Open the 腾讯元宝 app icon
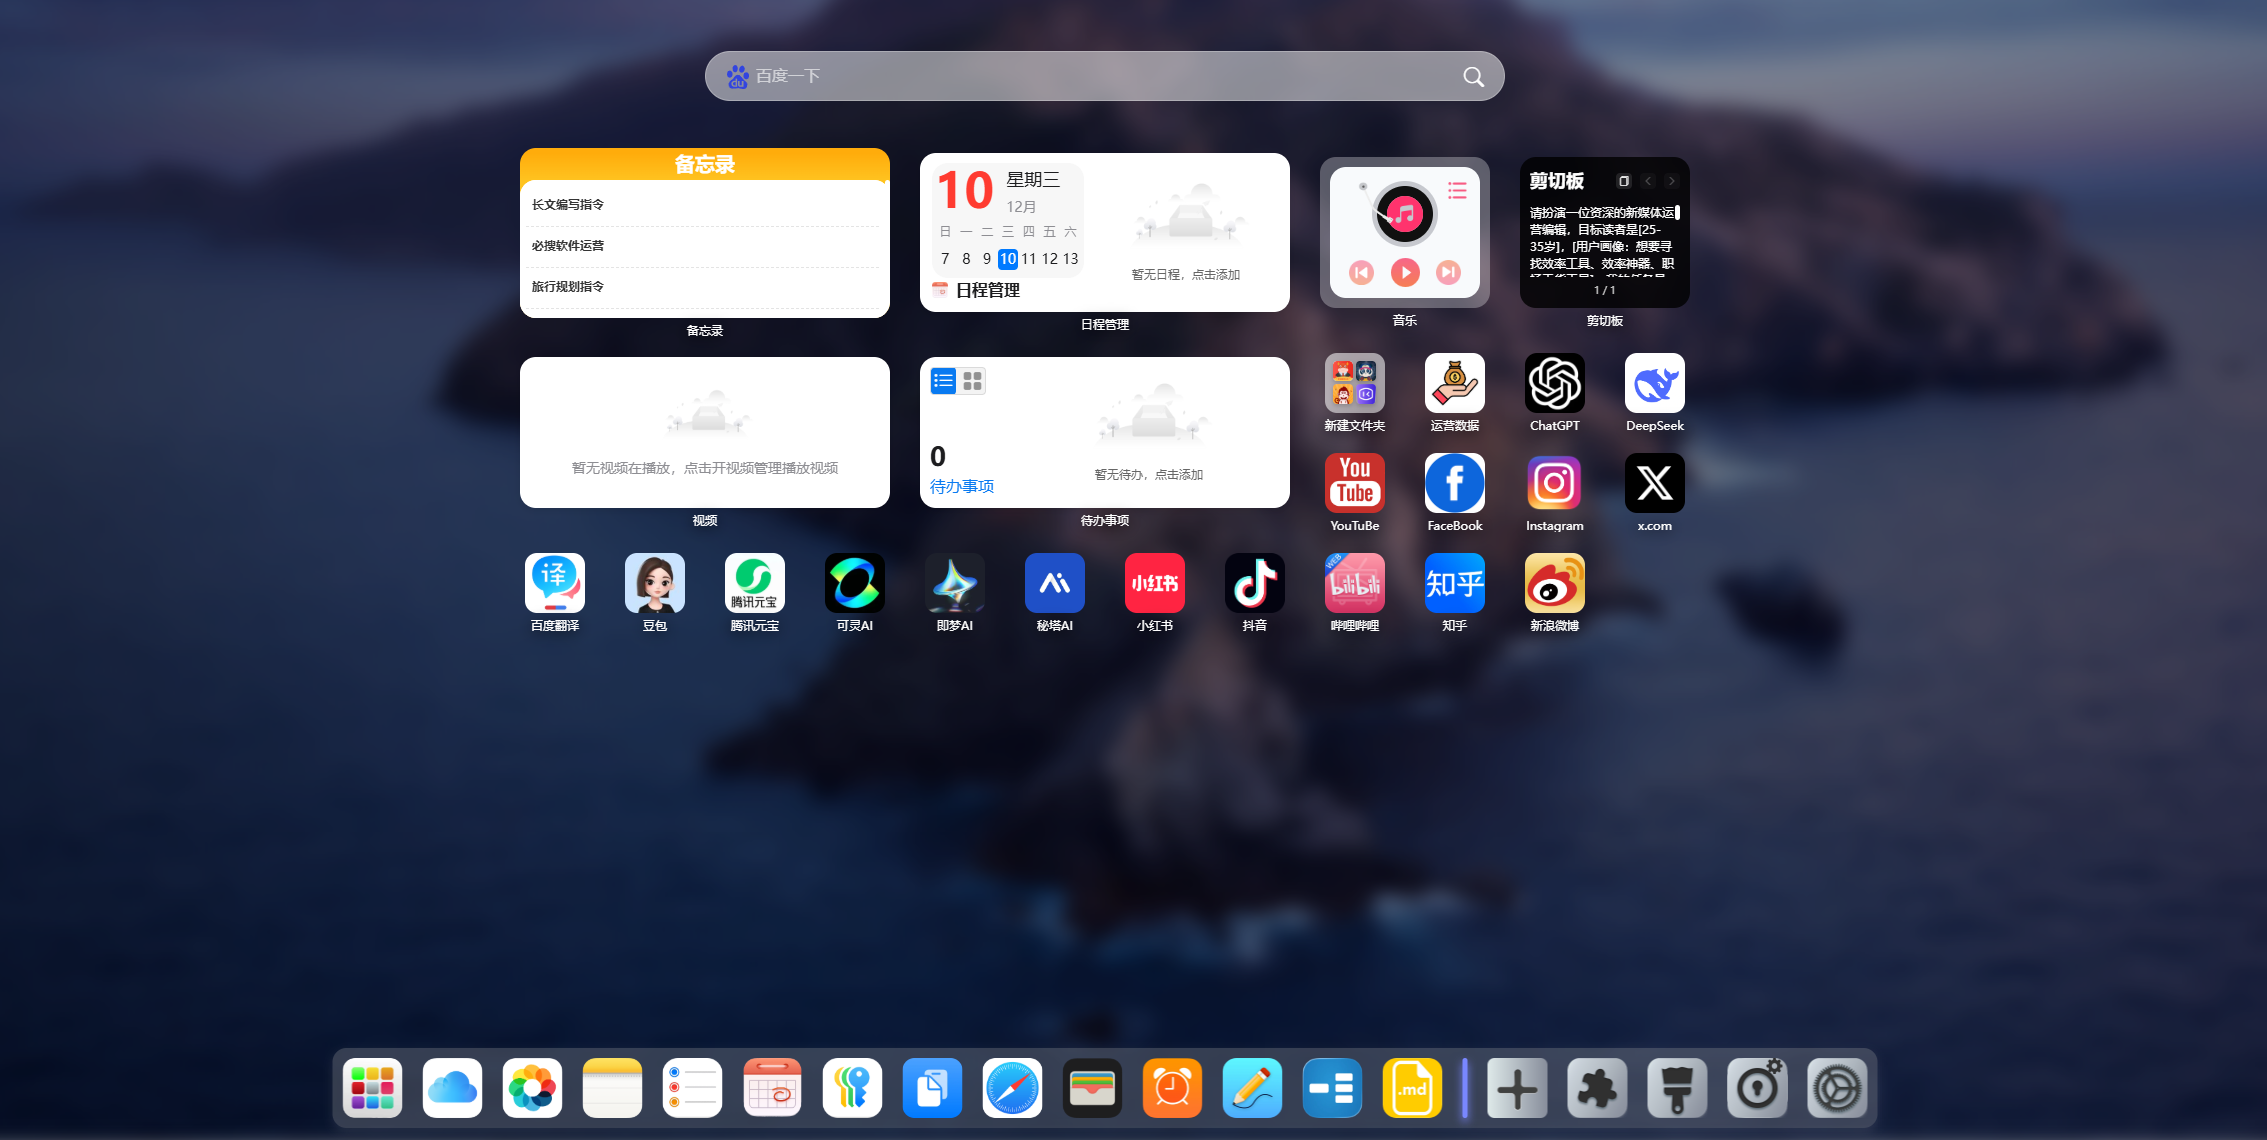Image resolution: width=2267 pixels, height=1140 pixels. pos(754,584)
